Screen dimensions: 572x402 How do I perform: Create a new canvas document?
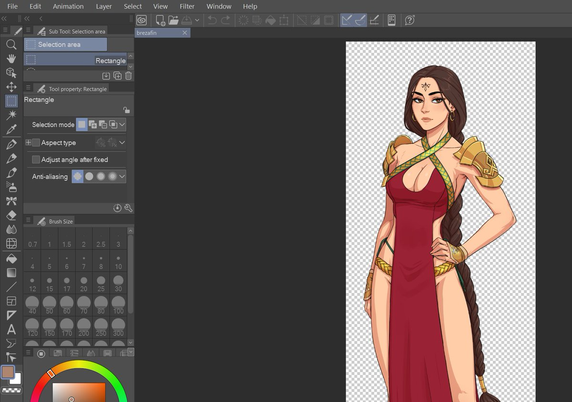160,20
